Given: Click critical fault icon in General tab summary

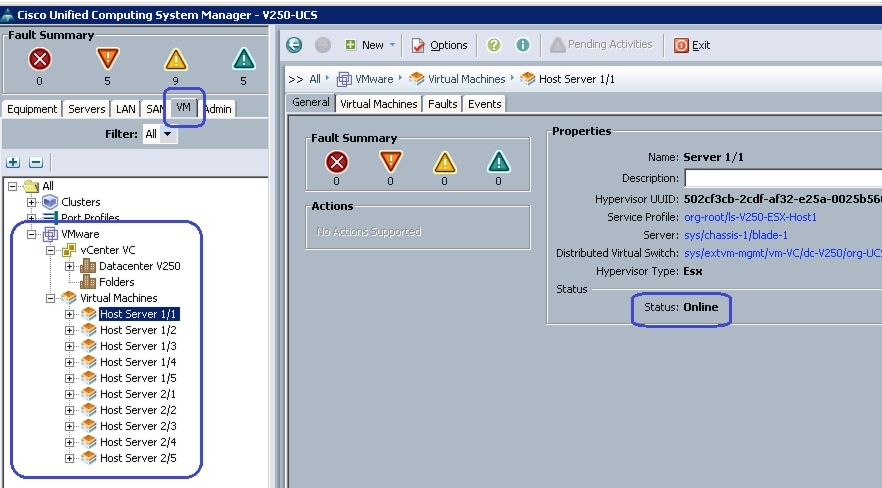Looking at the screenshot, I should click(x=336, y=163).
